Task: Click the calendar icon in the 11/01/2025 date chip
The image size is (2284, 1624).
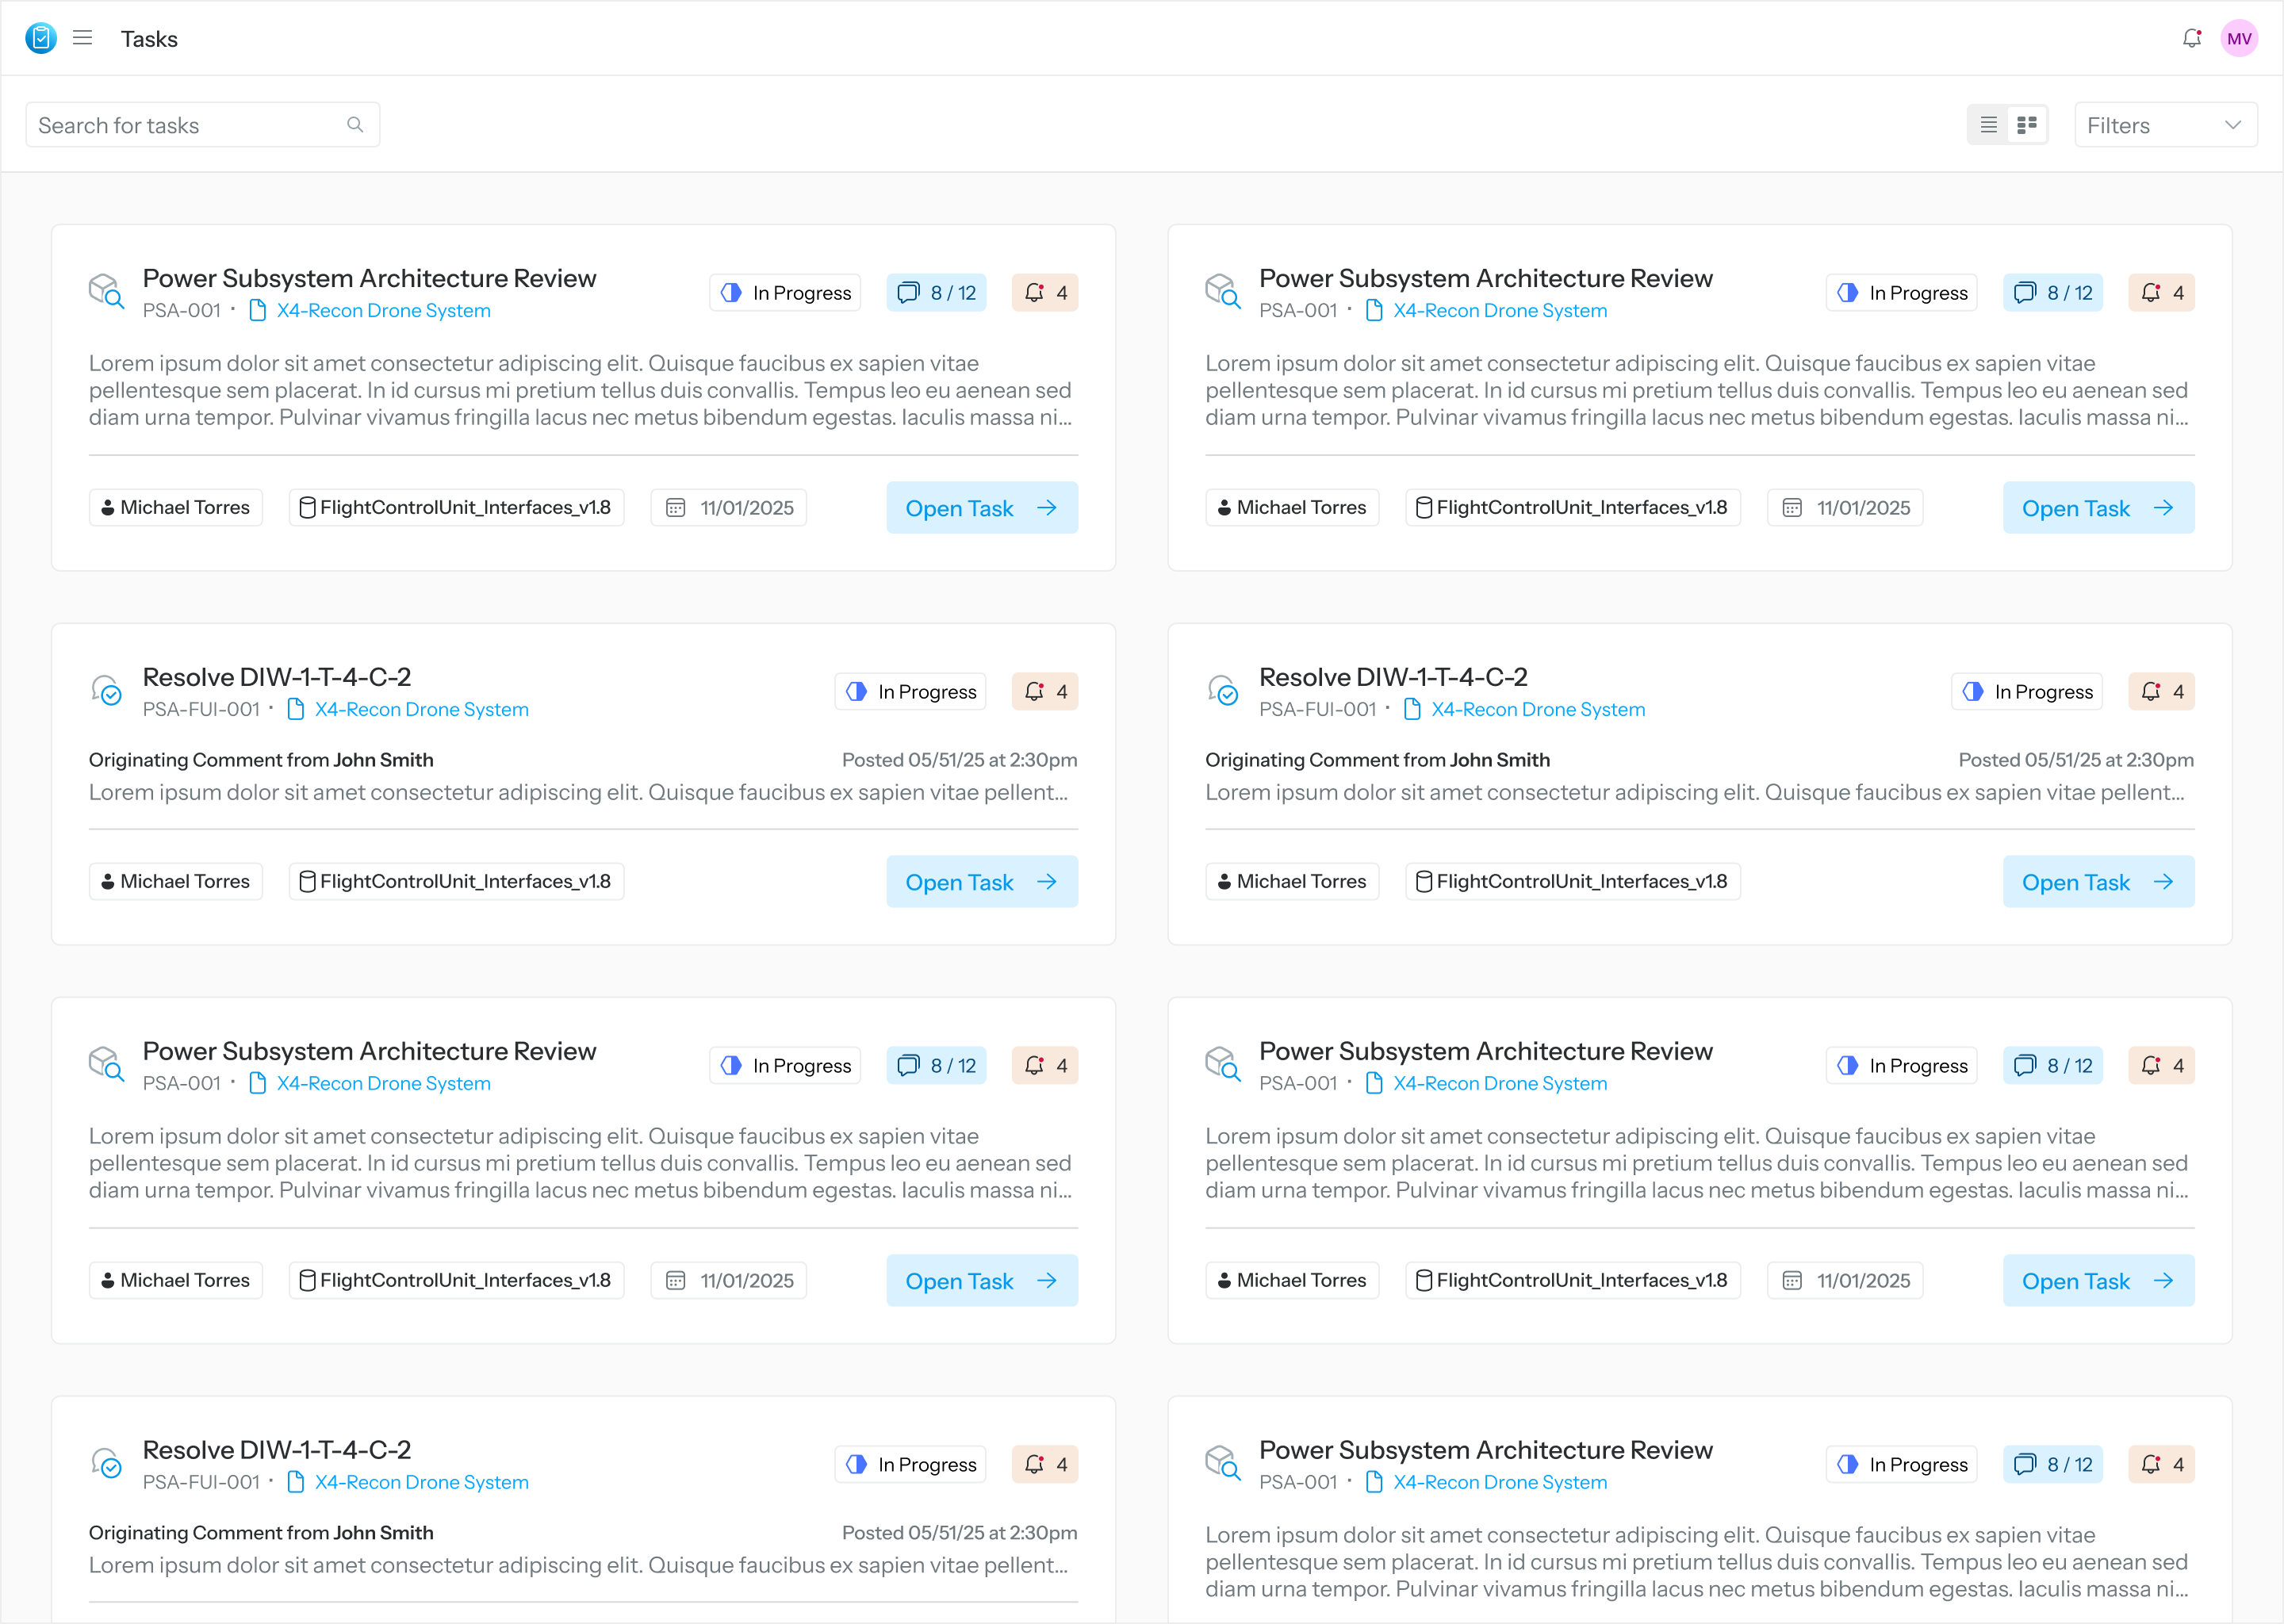Action: tap(676, 507)
